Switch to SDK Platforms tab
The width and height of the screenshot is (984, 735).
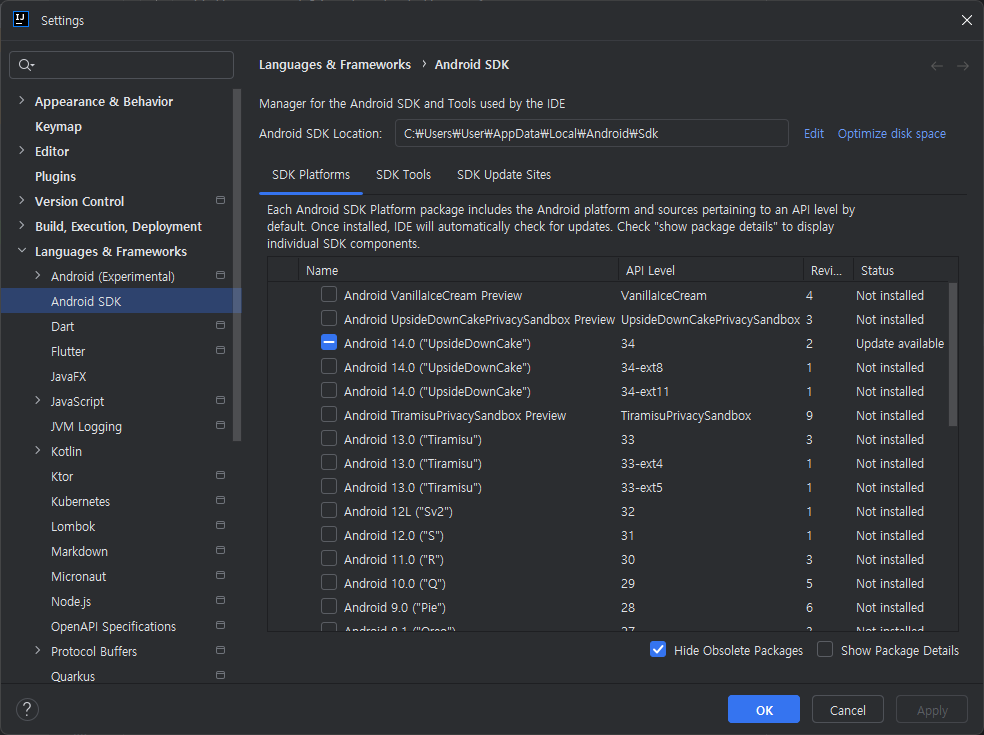[311, 175]
